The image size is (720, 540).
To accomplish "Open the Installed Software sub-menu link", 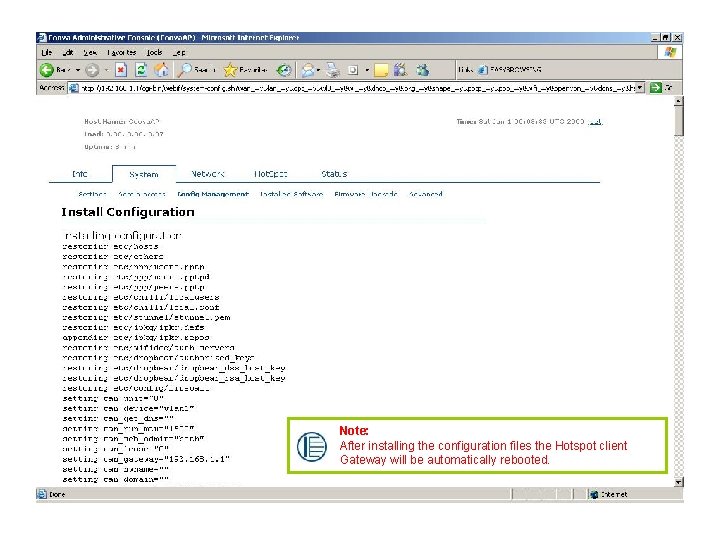I will pyautogui.click(x=292, y=194).
